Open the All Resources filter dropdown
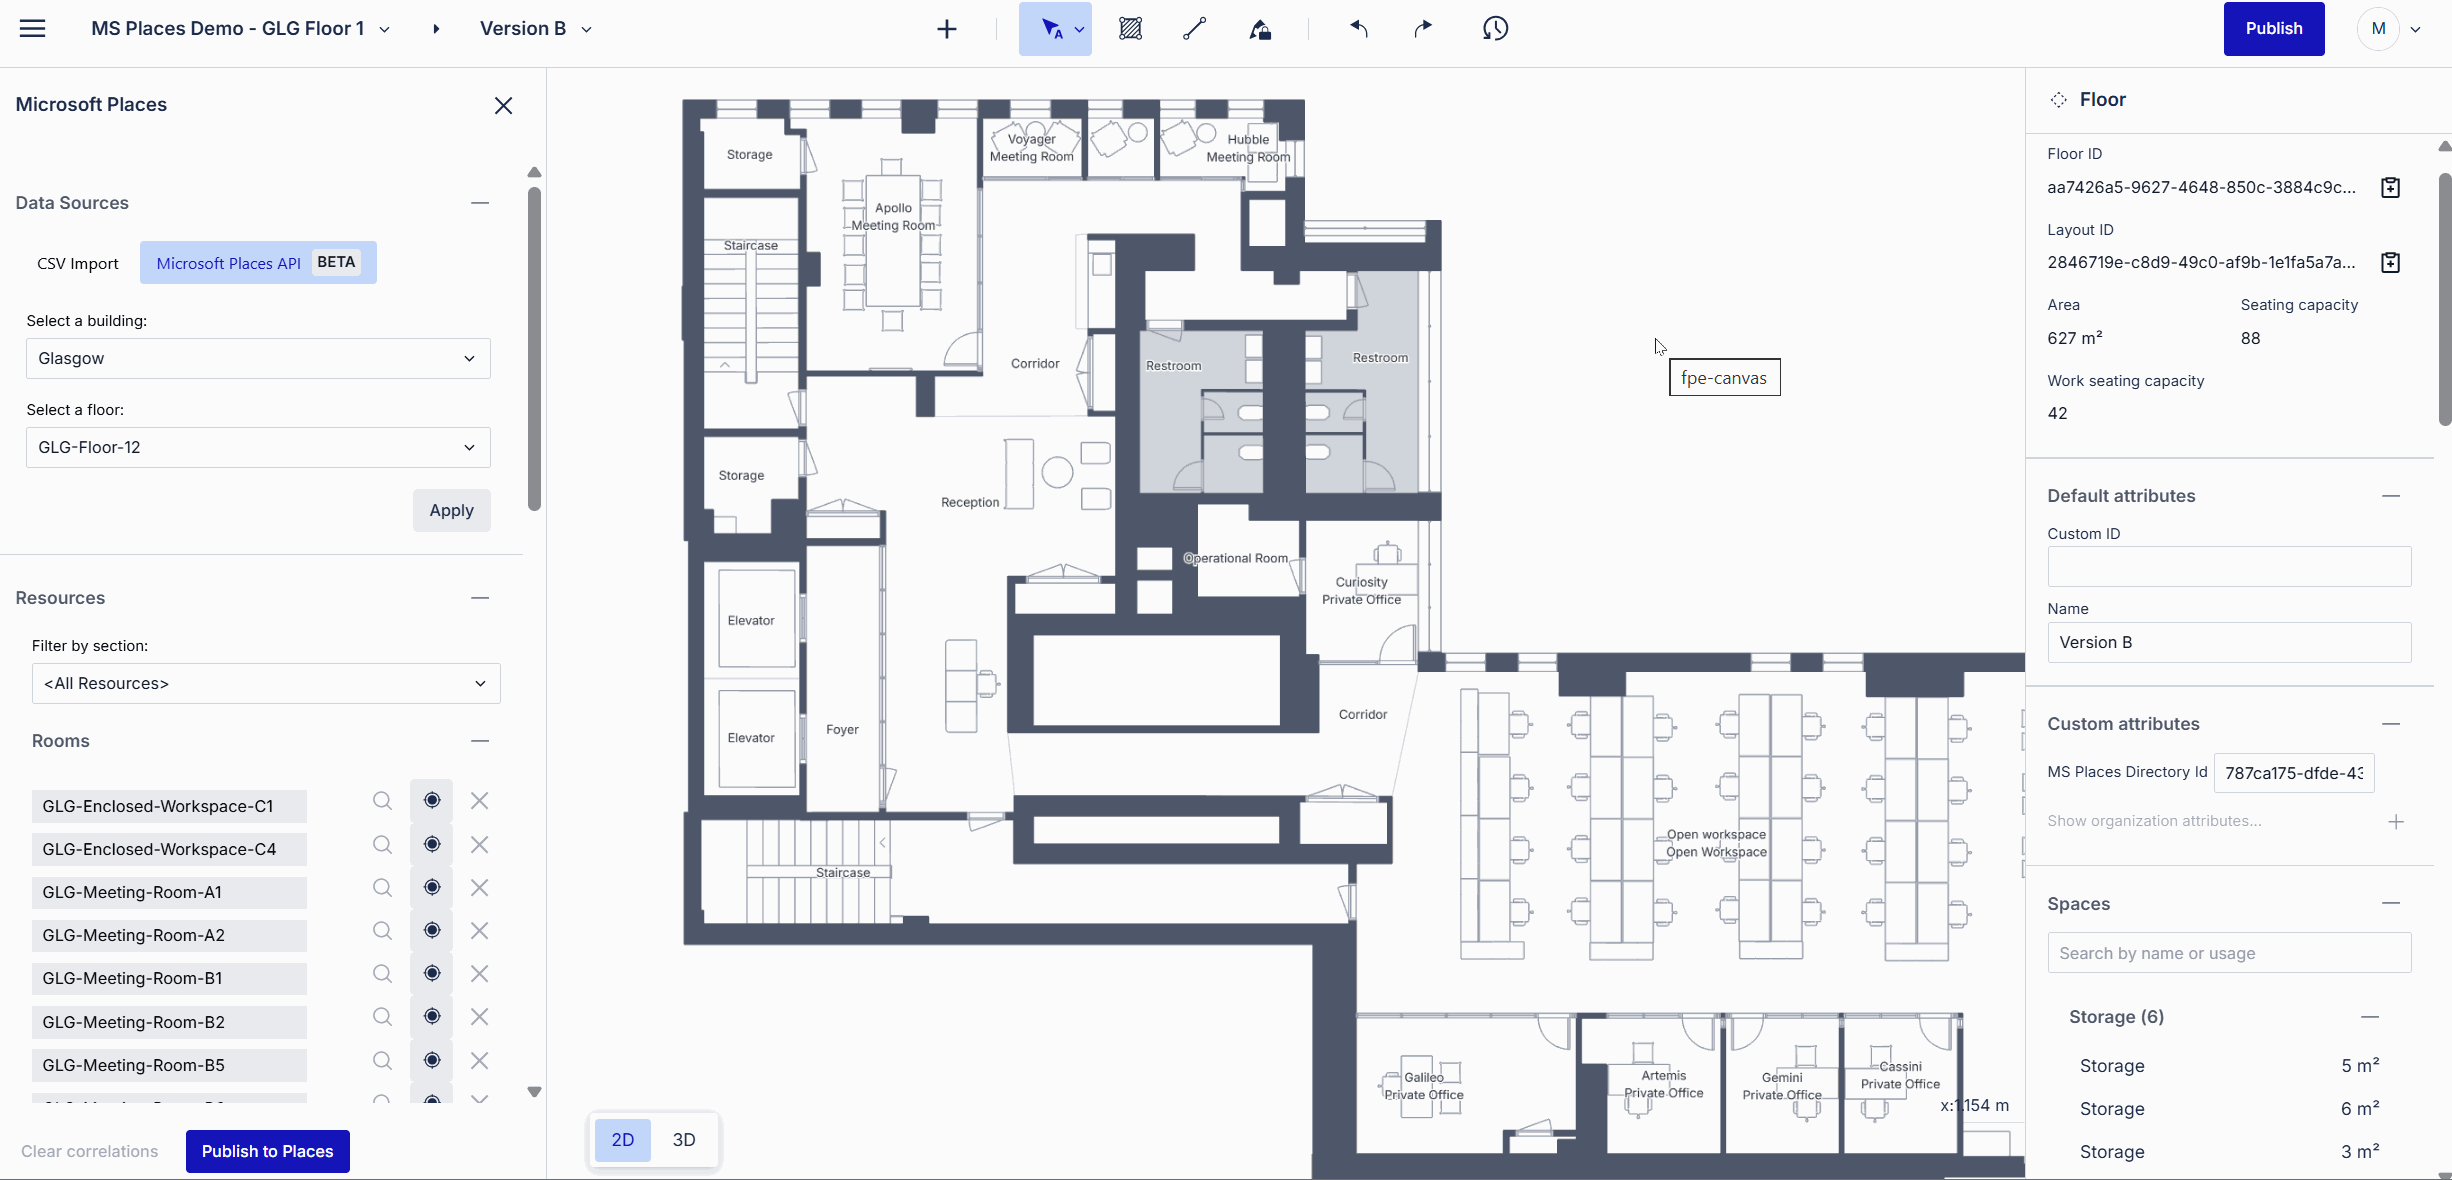Image resolution: width=2452 pixels, height=1180 pixels. point(265,683)
